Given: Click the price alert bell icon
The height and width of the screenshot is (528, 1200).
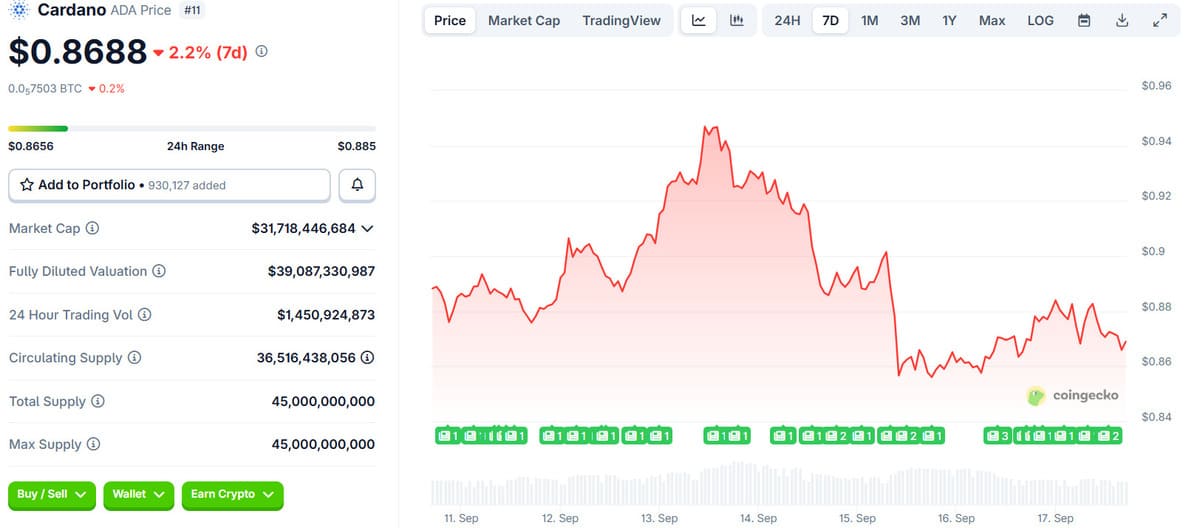Looking at the screenshot, I should click(357, 185).
